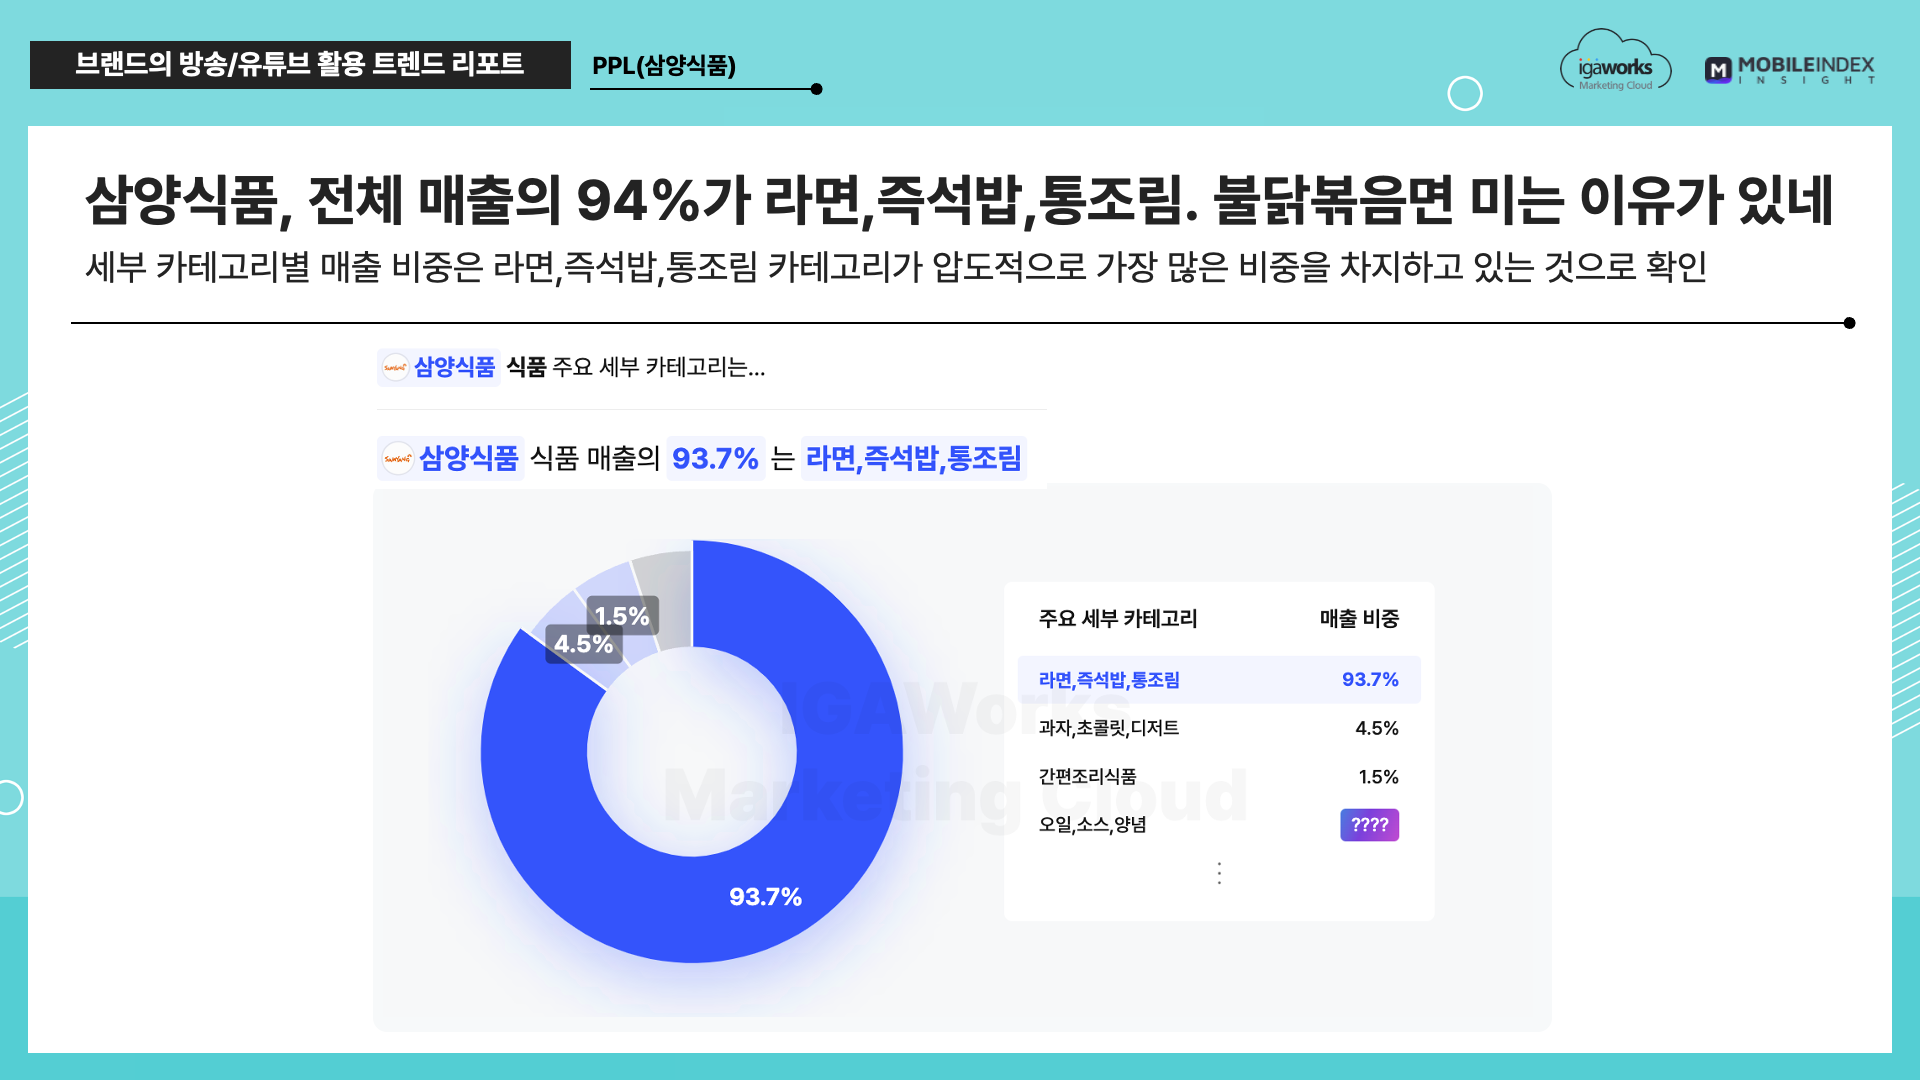The image size is (1920, 1080).
Task: Click the MOBILEINDEX INSIGHT logo
Action: 1790,70
